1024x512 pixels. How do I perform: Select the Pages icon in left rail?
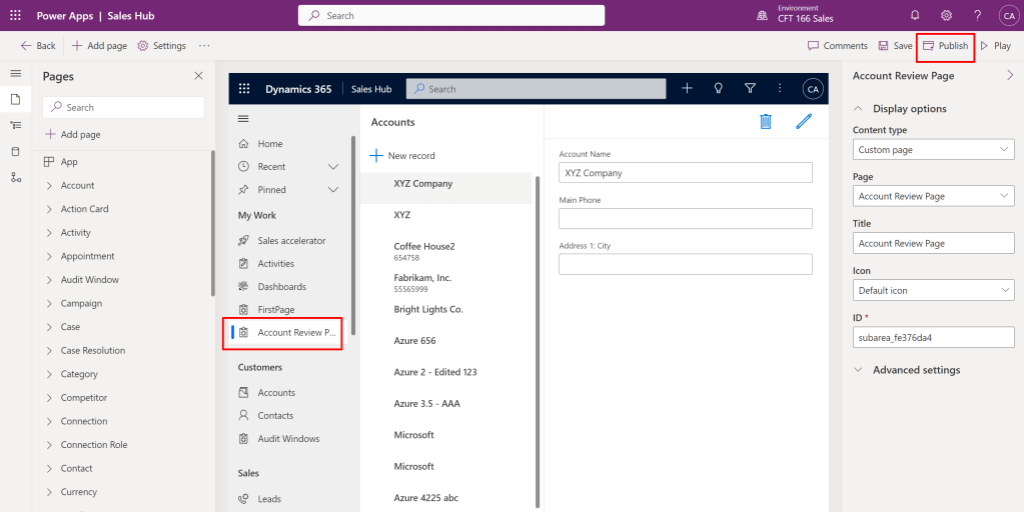pyautogui.click(x=16, y=99)
